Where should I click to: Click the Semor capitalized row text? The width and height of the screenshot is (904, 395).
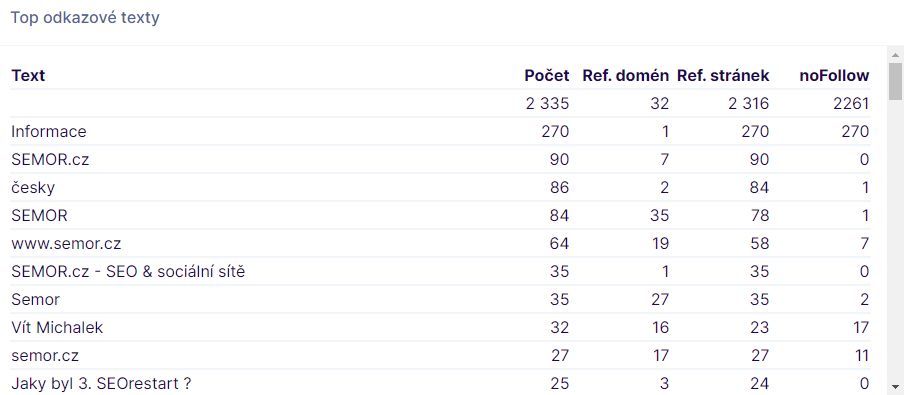[x=35, y=300]
